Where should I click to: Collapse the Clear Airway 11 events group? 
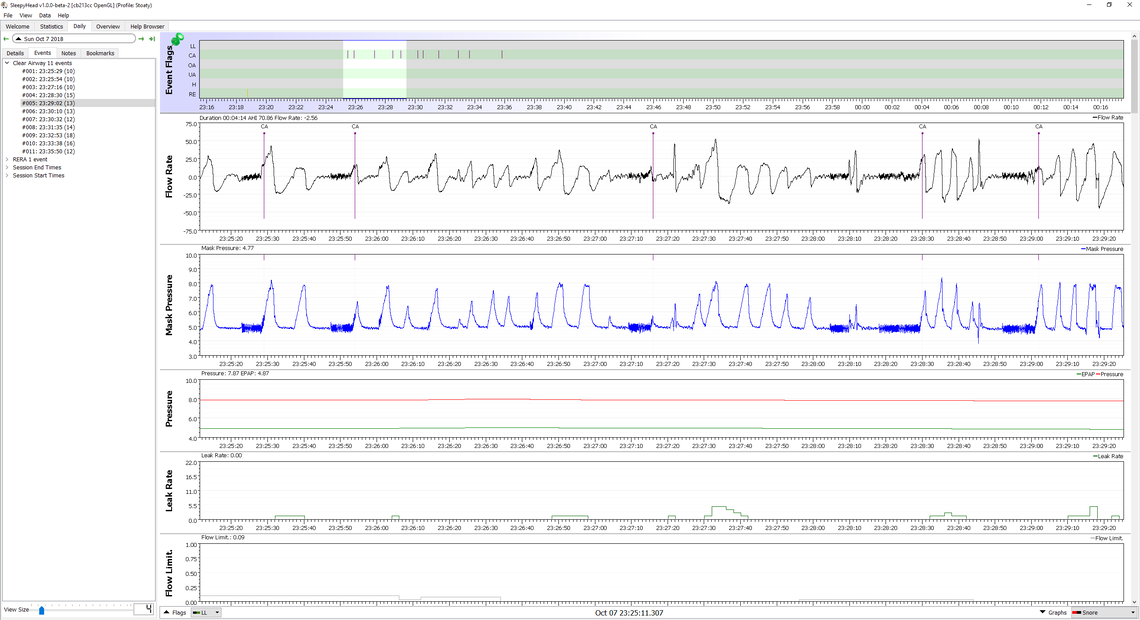coord(7,63)
